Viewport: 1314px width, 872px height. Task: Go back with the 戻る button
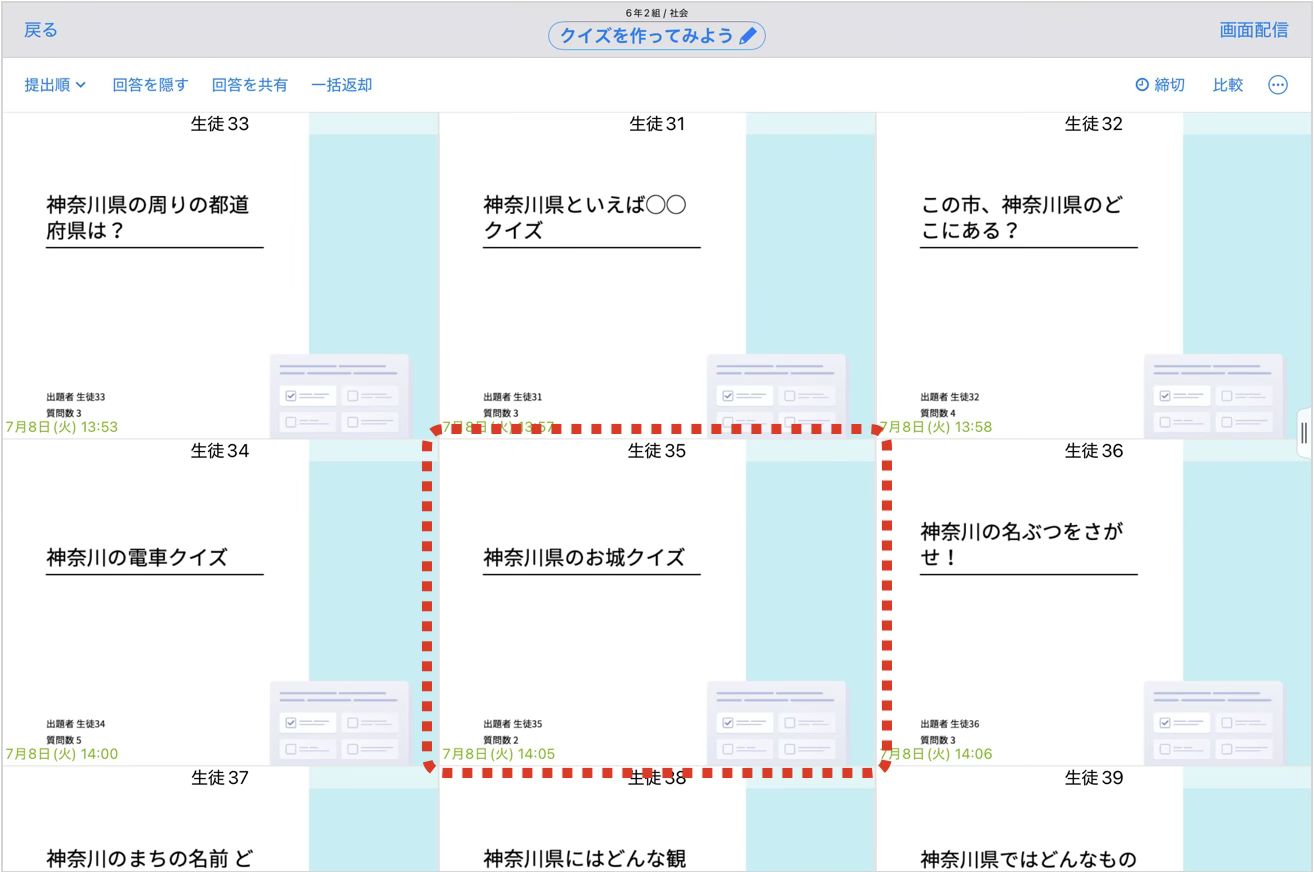[x=41, y=30]
